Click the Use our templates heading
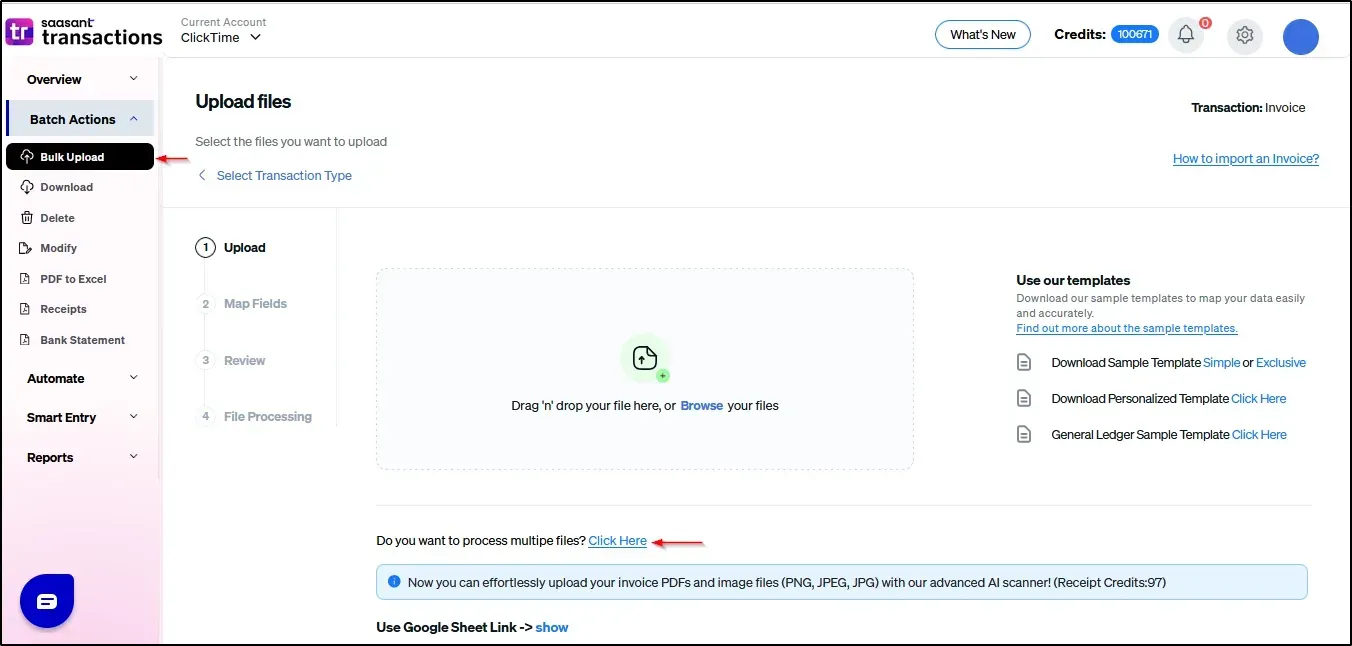1352x646 pixels. pyautogui.click(x=1073, y=280)
